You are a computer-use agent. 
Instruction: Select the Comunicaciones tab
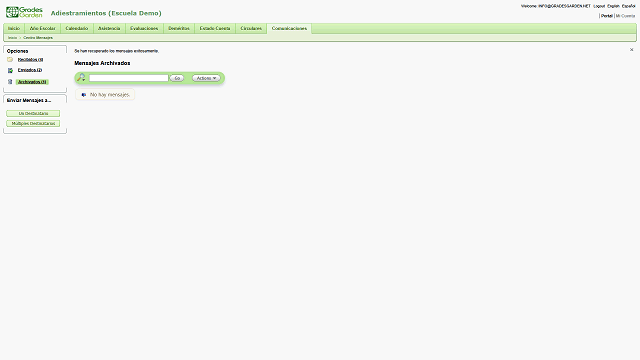(x=289, y=28)
